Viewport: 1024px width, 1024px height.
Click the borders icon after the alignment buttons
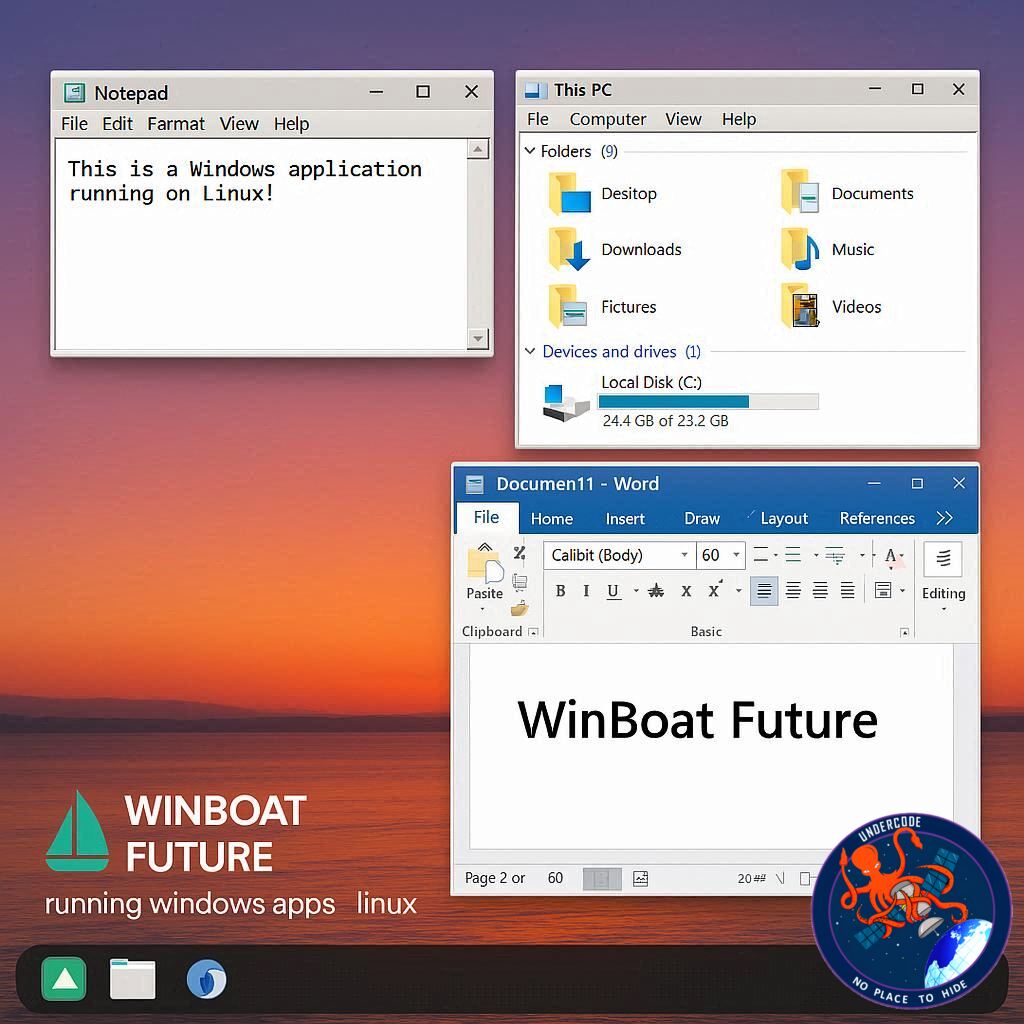(883, 590)
